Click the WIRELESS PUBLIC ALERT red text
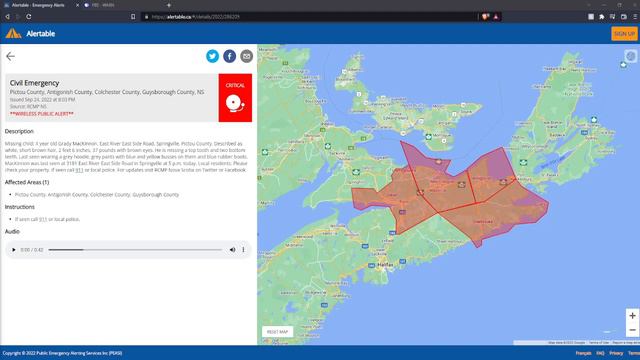The width and height of the screenshot is (640, 360). (x=42, y=114)
